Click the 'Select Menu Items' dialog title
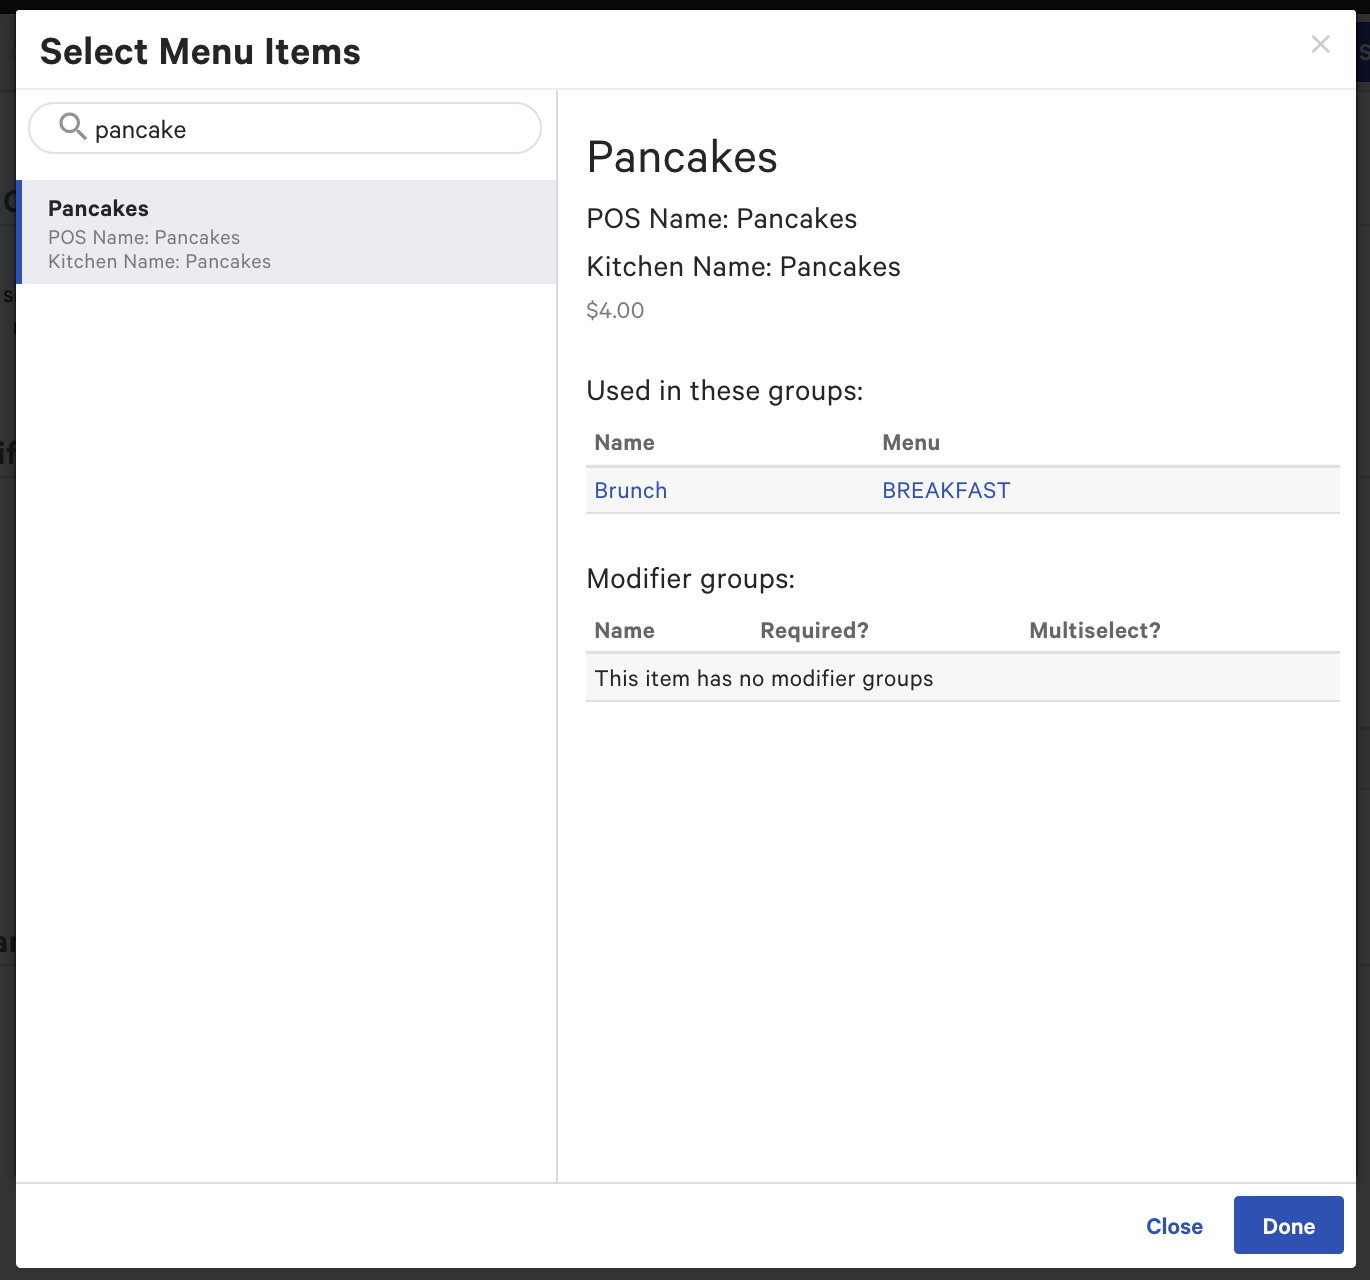This screenshot has height=1280, width=1370. [x=200, y=52]
